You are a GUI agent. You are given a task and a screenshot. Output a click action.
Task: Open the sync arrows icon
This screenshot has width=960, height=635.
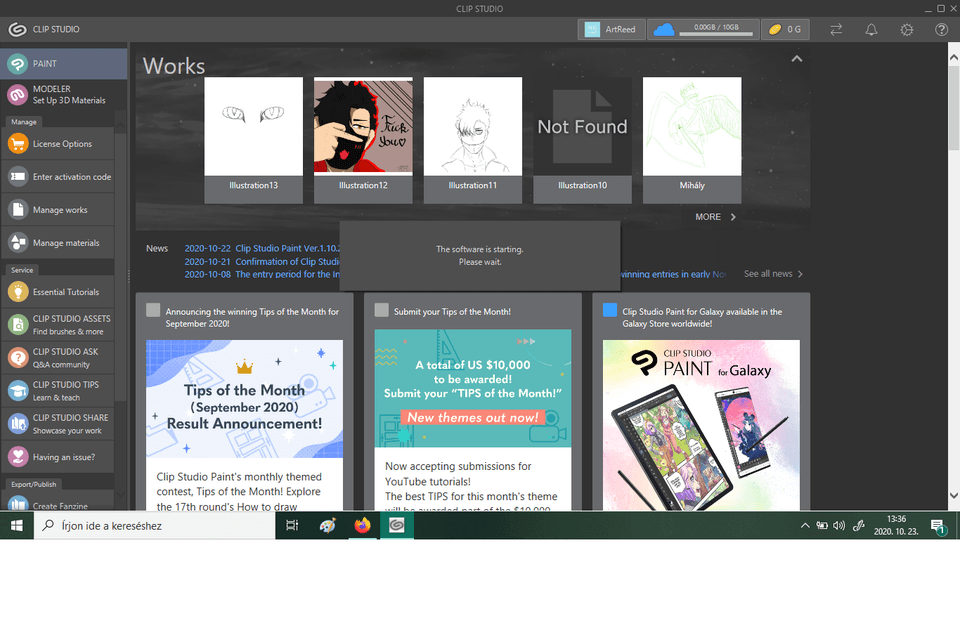pyautogui.click(x=835, y=29)
